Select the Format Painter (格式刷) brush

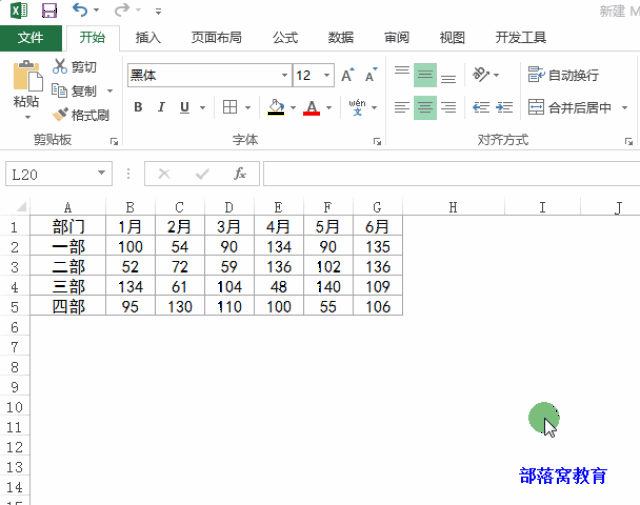[81, 115]
